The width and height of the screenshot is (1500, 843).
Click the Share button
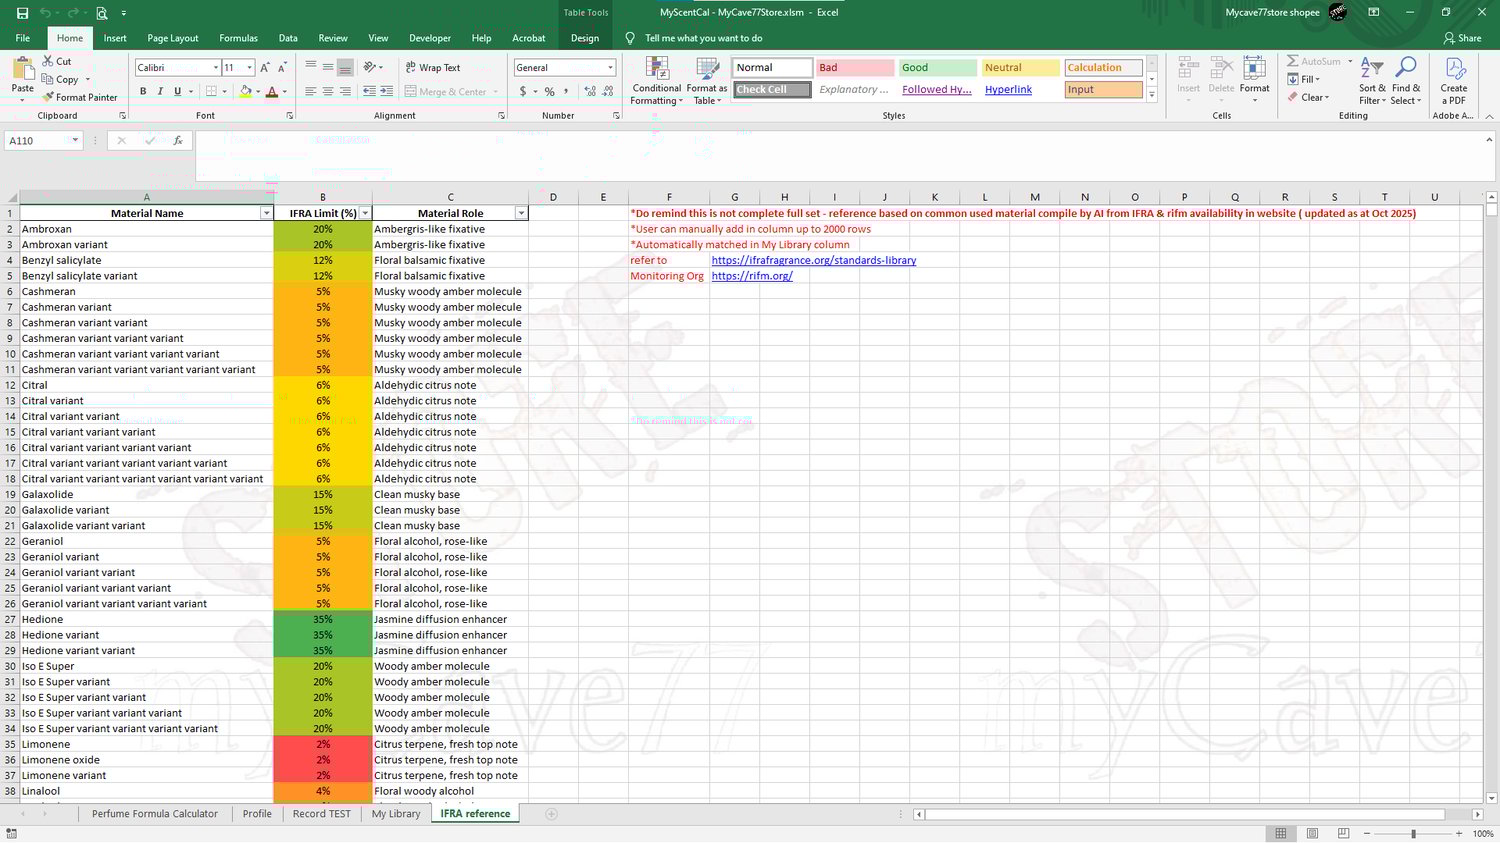point(1462,38)
